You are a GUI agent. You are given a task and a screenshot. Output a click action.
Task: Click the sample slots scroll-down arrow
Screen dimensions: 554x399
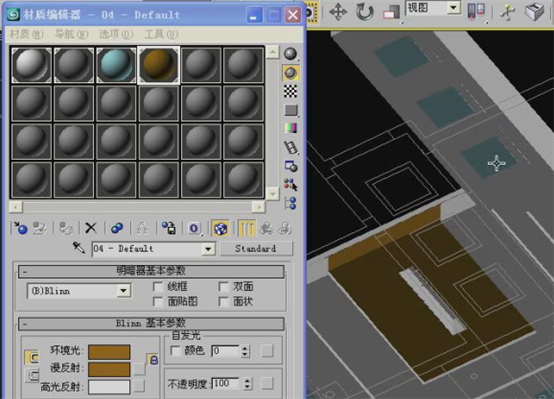272,194
